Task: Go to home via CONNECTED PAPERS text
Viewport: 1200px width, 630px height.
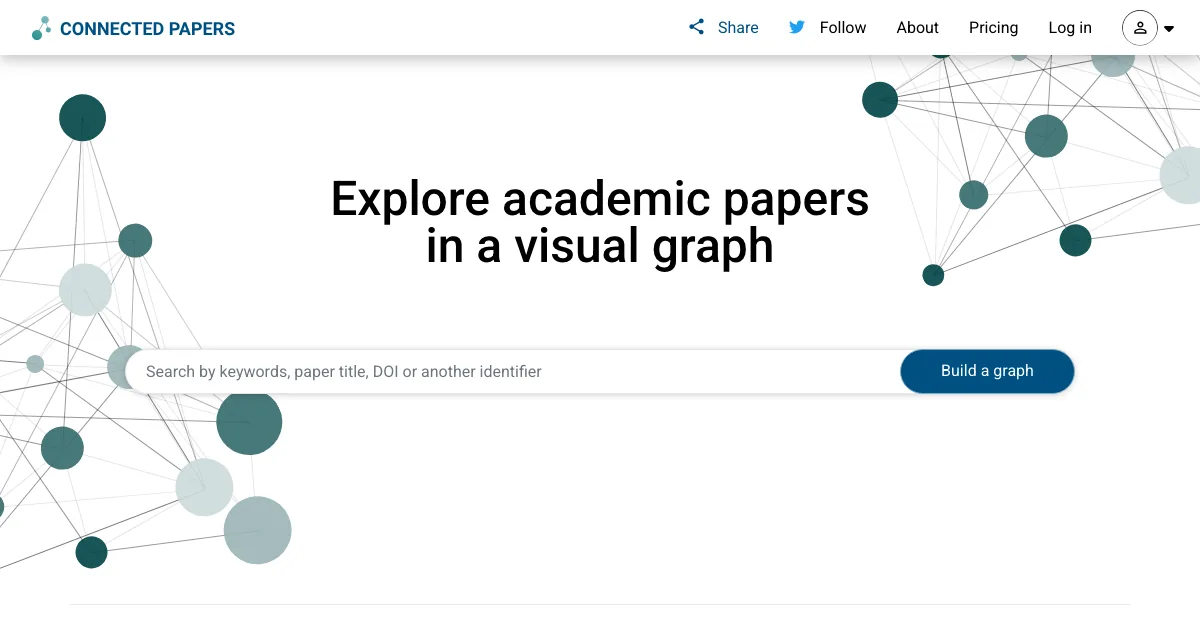Action: coord(147,29)
